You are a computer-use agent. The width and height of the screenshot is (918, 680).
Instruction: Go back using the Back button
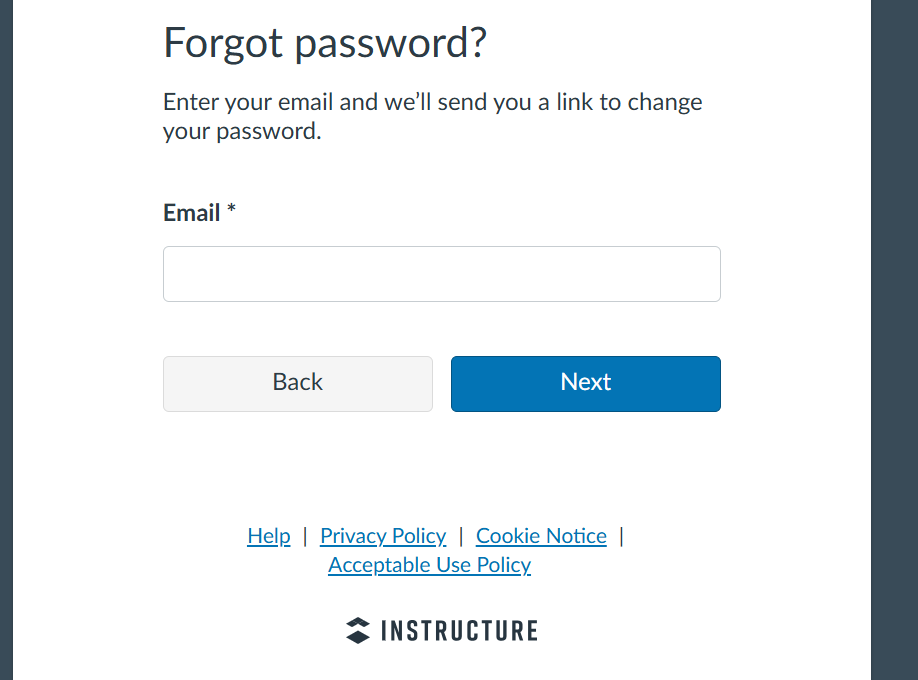pos(298,384)
